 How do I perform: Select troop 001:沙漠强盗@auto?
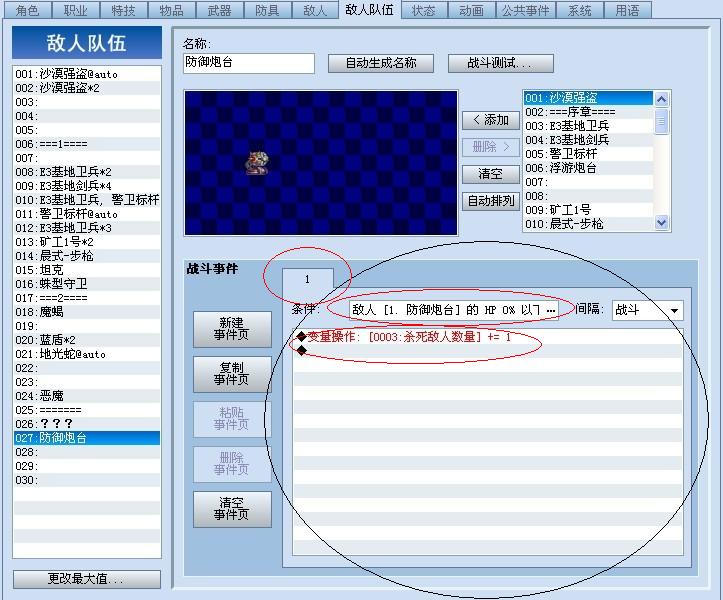pos(87,74)
